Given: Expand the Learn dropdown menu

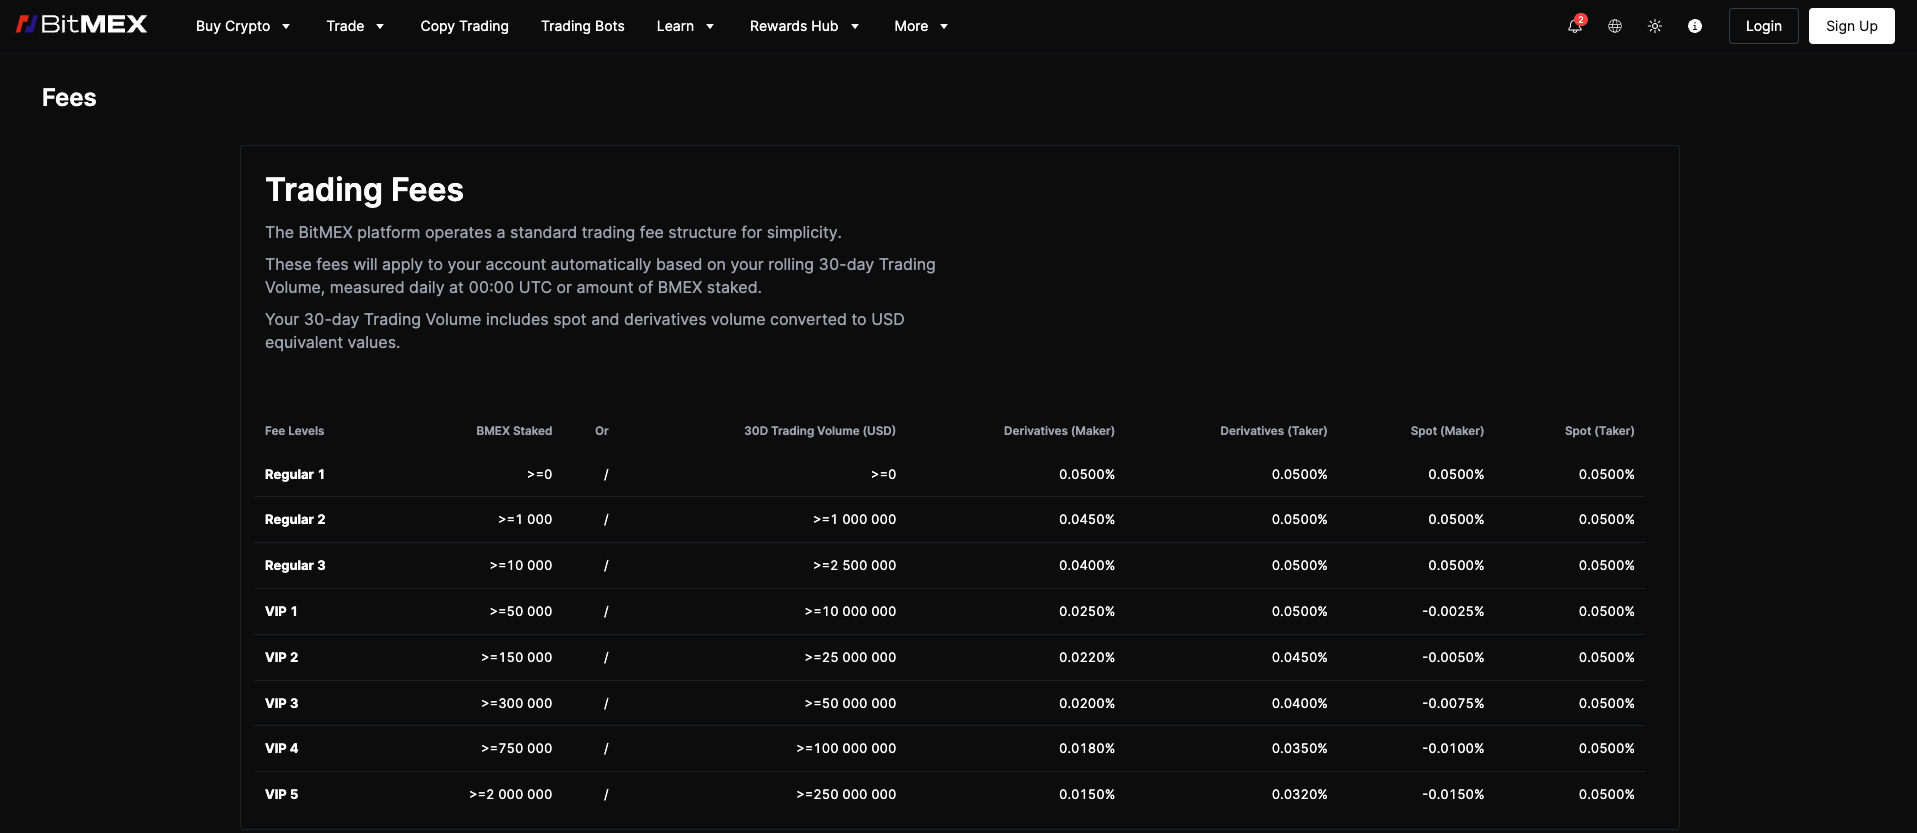Looking at the screenshot, I should pyautogui.click(x=685, y=26).
